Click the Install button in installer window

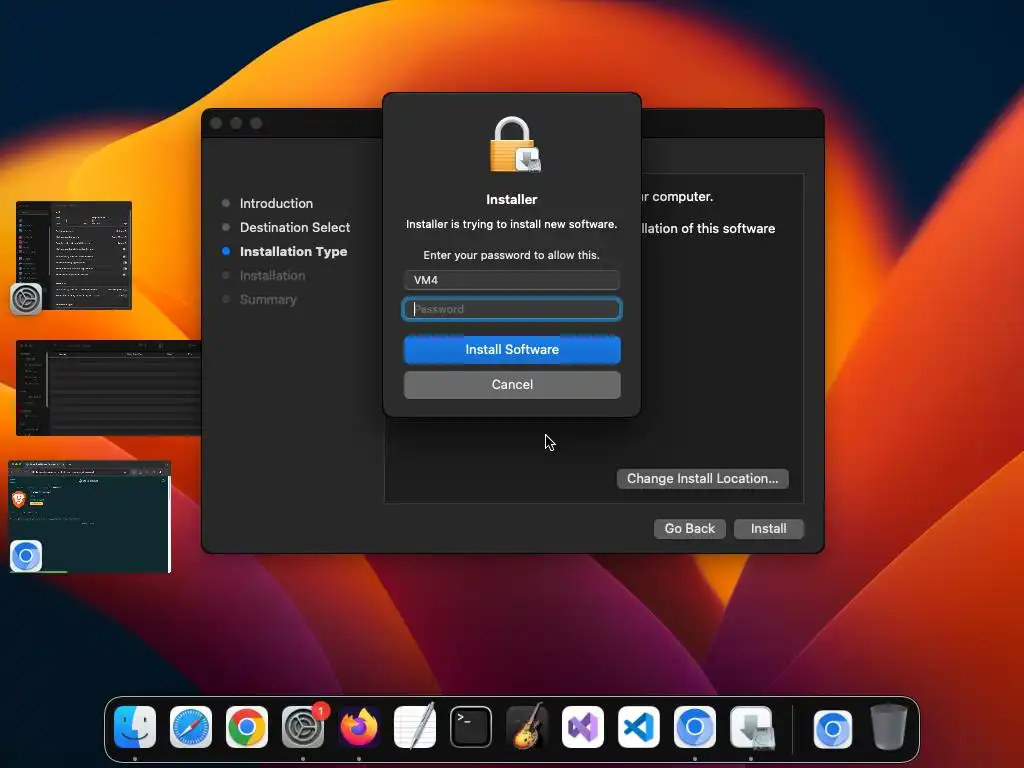point(769,528)
